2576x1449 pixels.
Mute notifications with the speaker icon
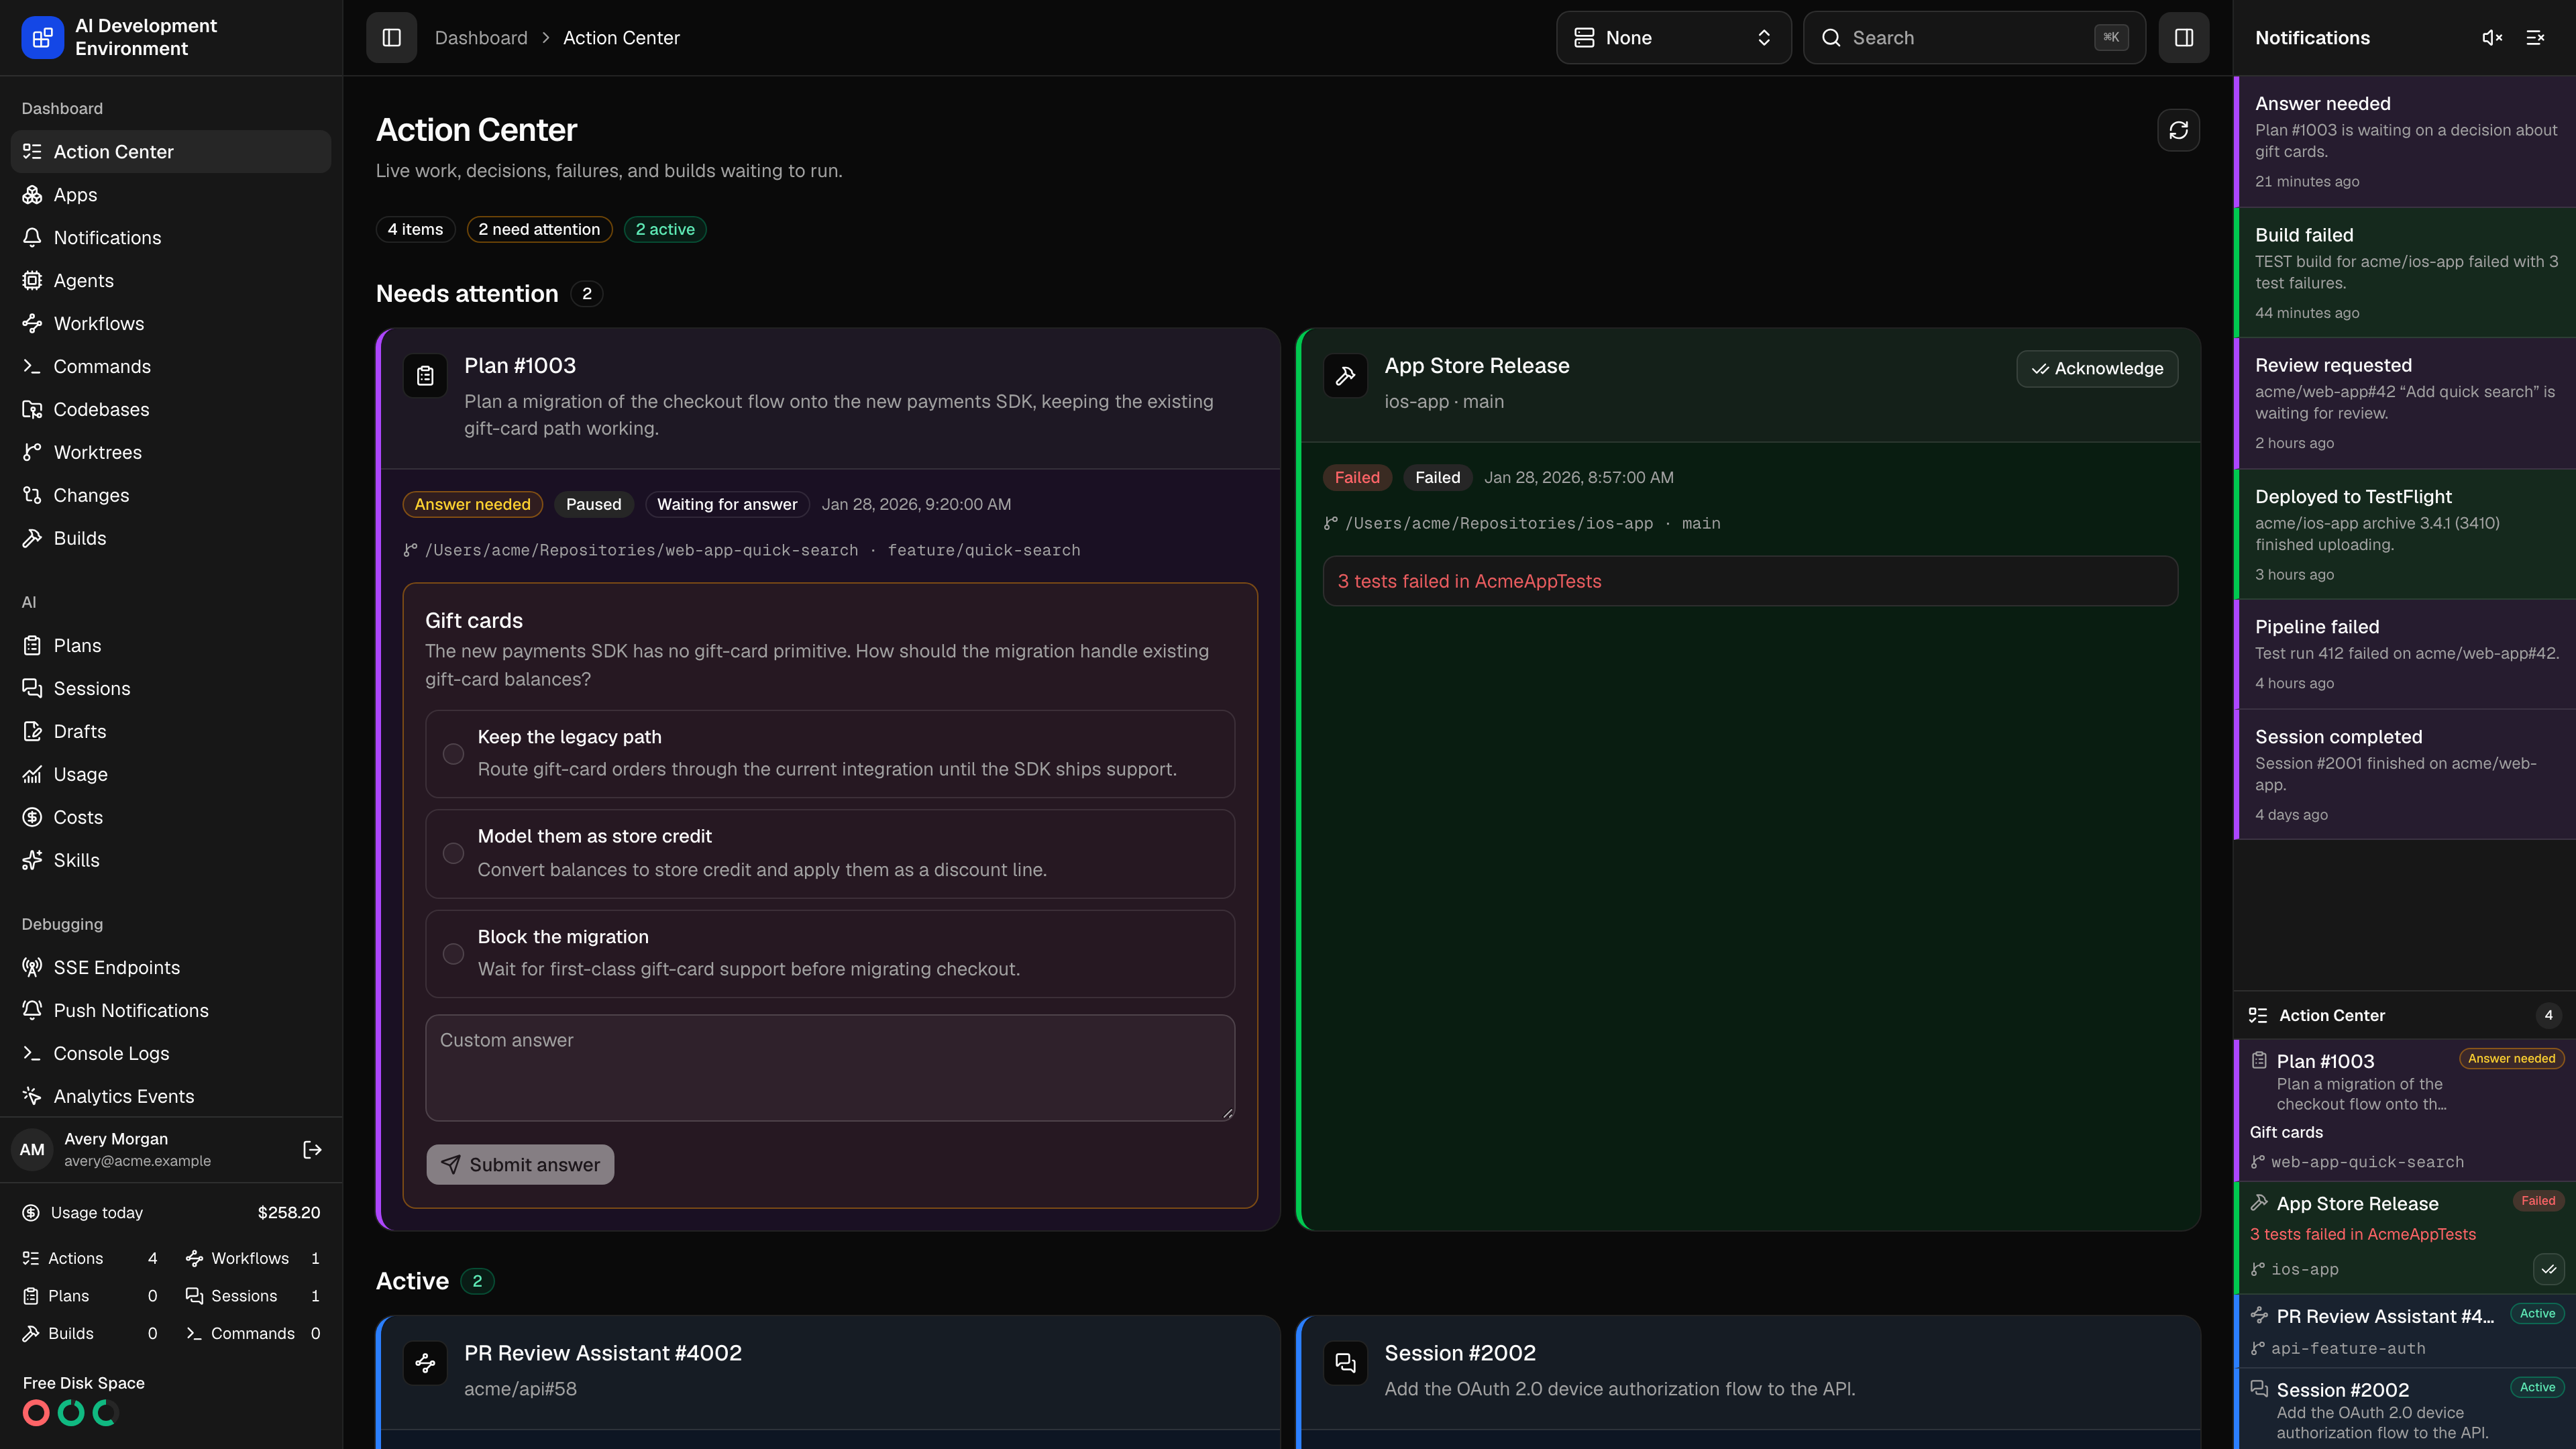click(x=2492, y=38)
